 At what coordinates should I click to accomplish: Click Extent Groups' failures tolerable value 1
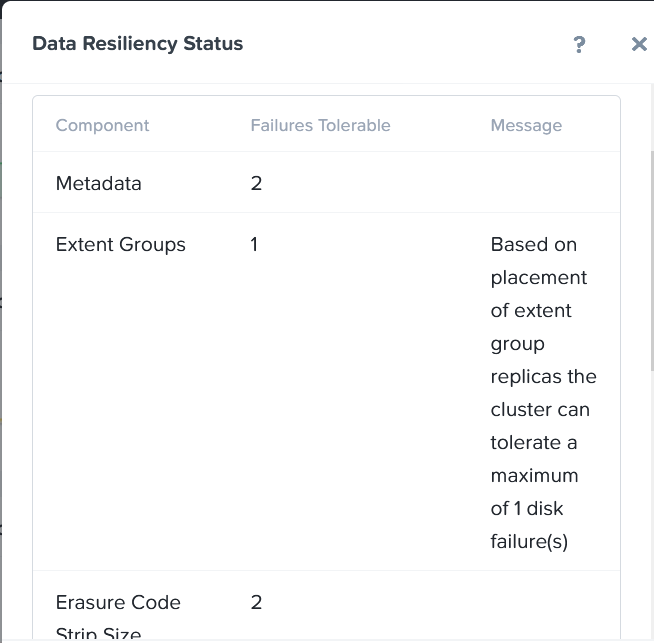tap(254, 244)
